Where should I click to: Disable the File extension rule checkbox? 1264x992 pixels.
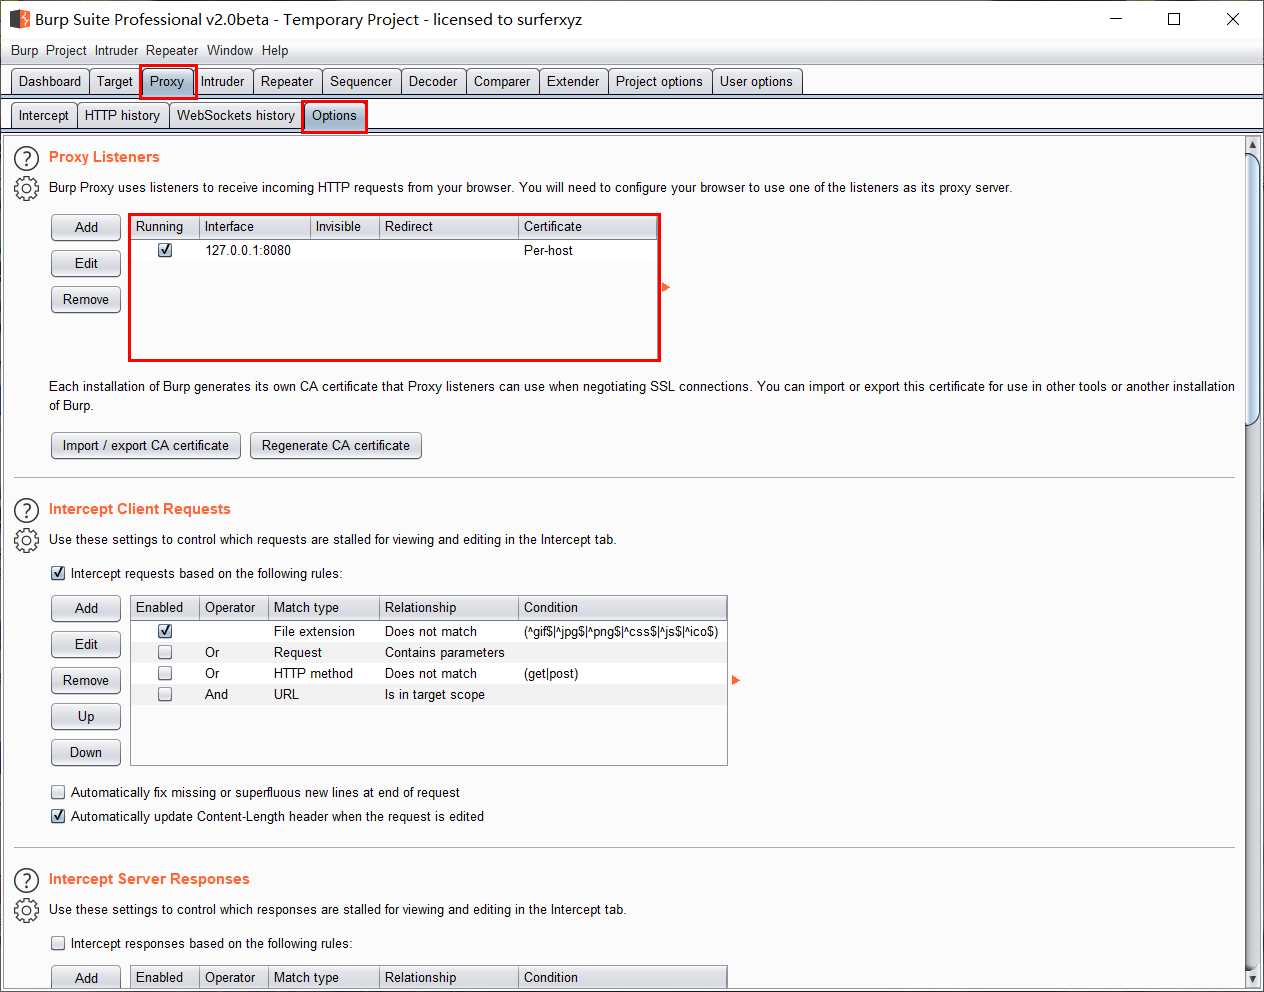[165, 631]
